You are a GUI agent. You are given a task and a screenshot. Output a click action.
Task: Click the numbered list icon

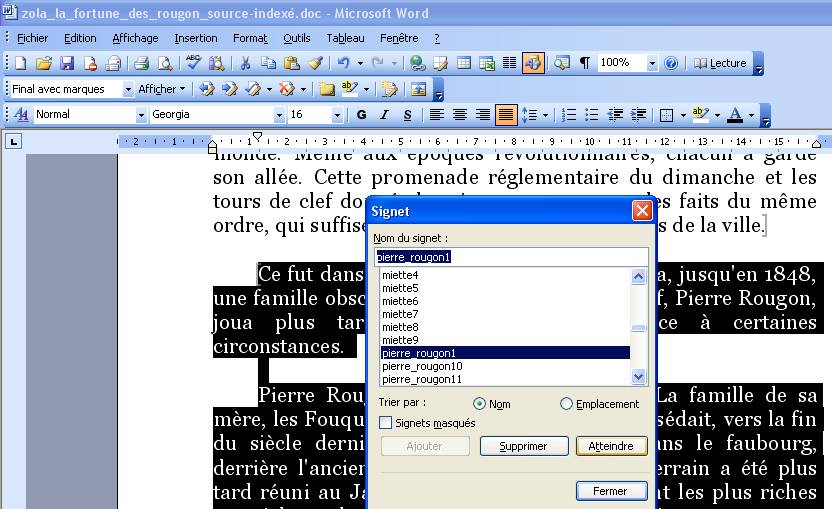[569, 115]
